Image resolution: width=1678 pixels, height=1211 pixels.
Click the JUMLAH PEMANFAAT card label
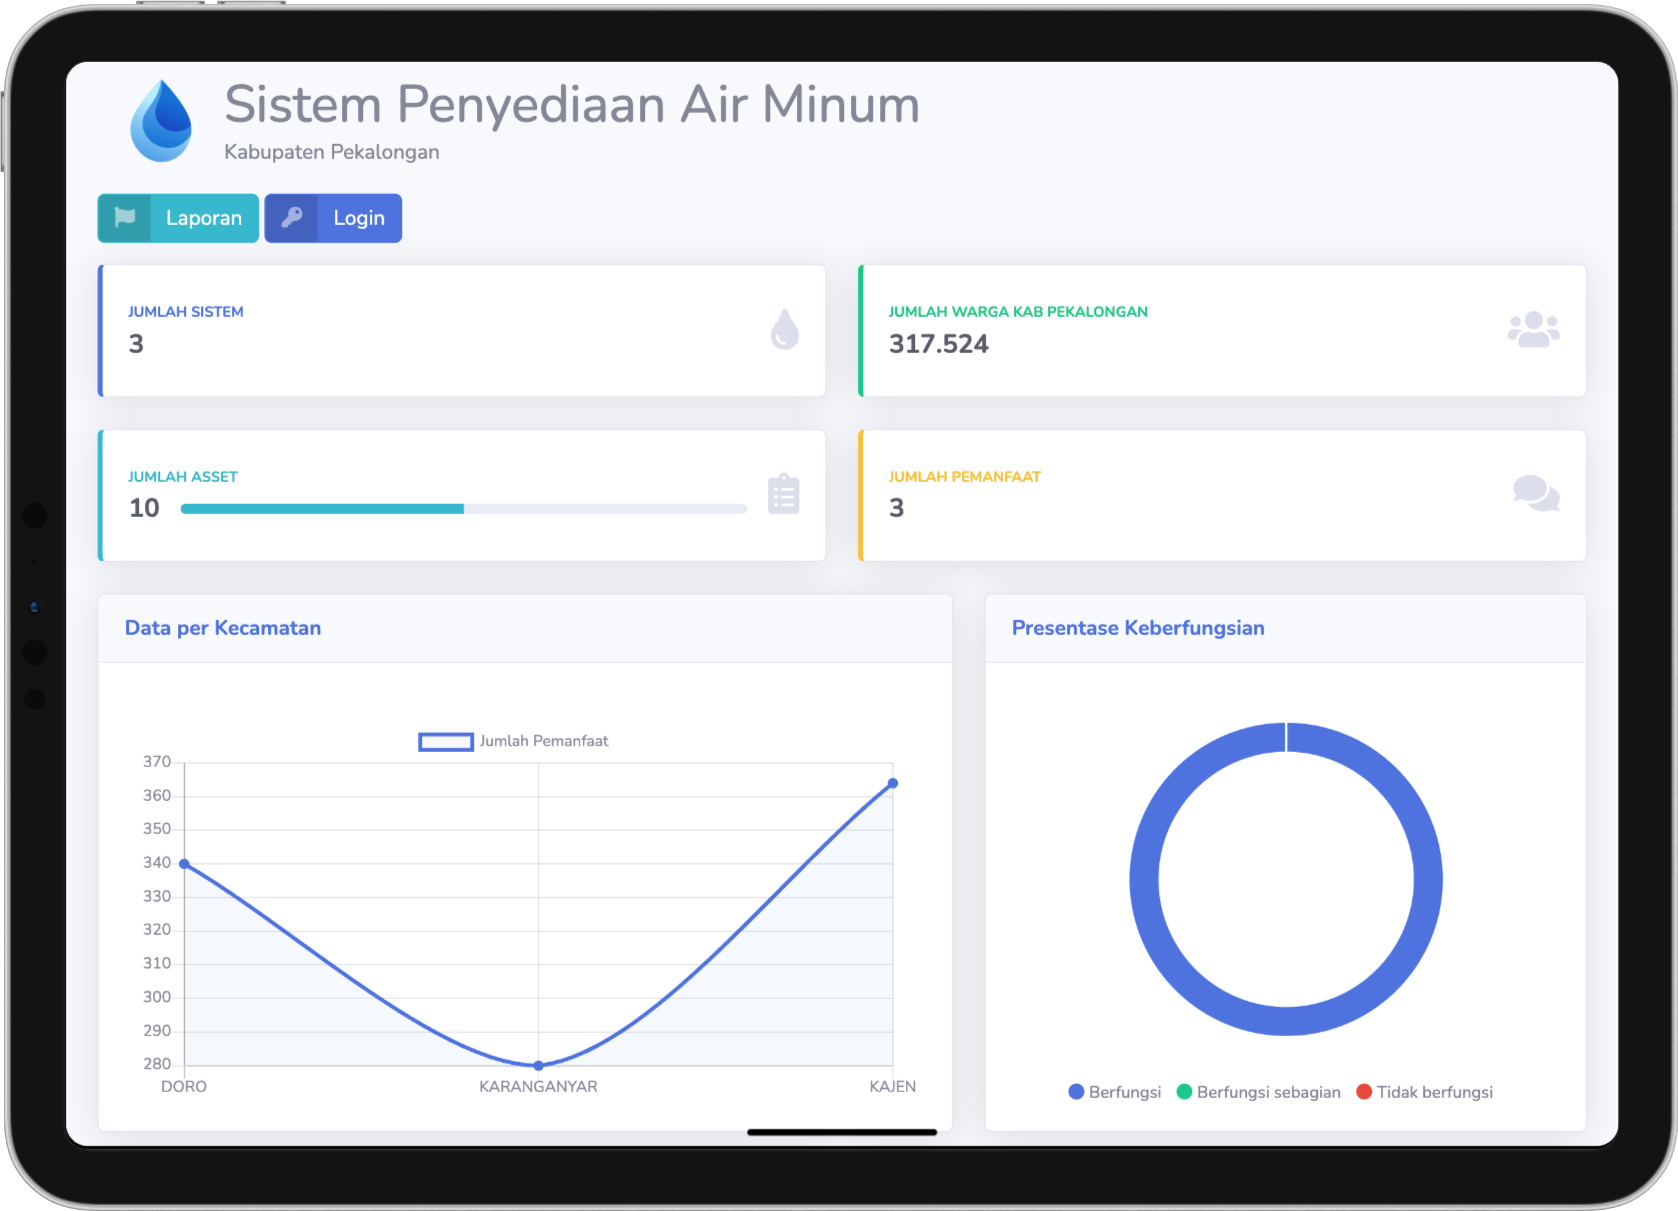965,477
